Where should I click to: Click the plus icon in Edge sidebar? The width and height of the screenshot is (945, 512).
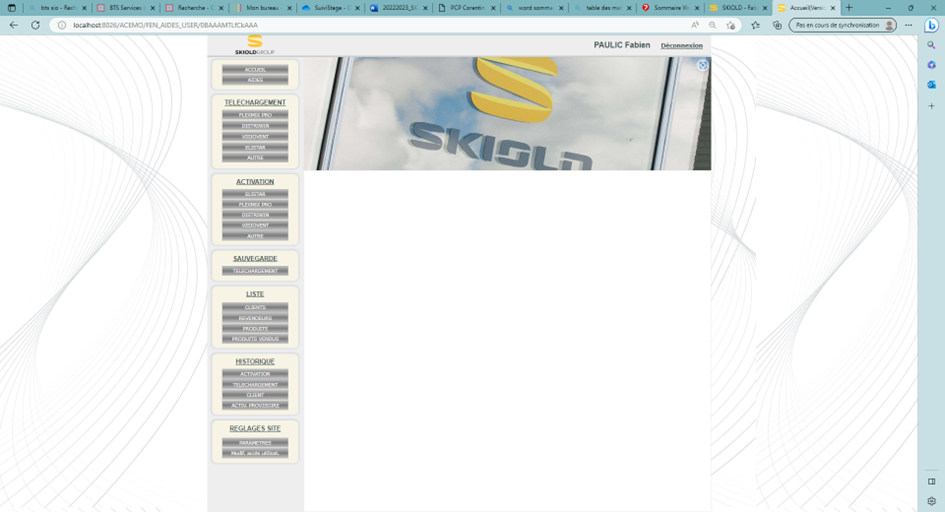click(931, 106)
